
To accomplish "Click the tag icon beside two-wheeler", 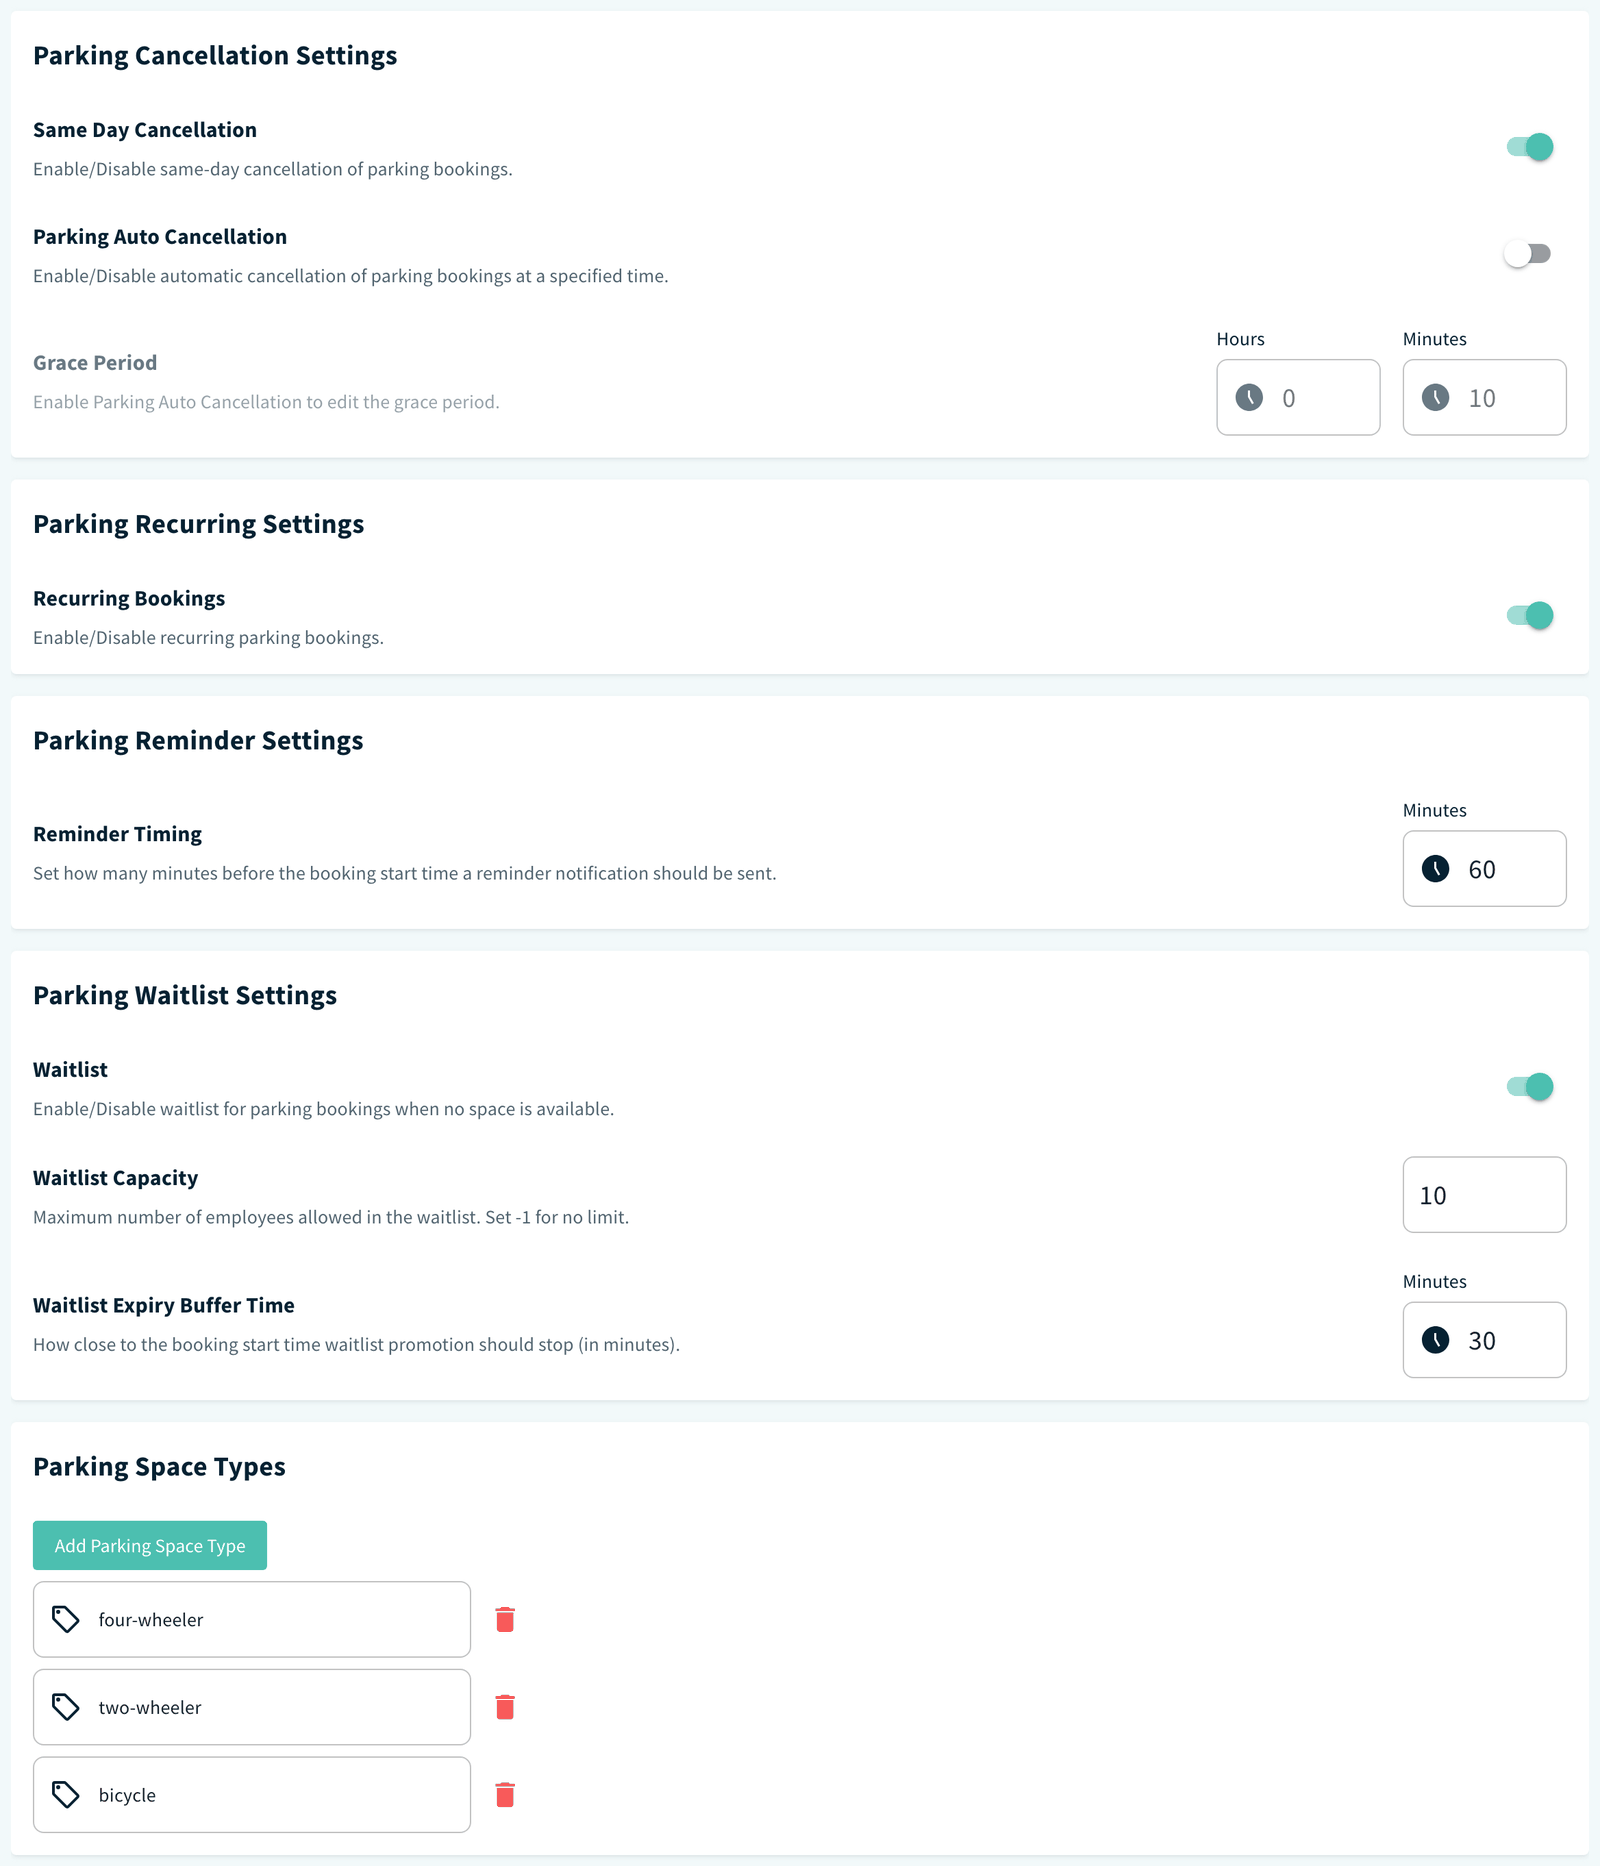I will tap(66, 1707).
